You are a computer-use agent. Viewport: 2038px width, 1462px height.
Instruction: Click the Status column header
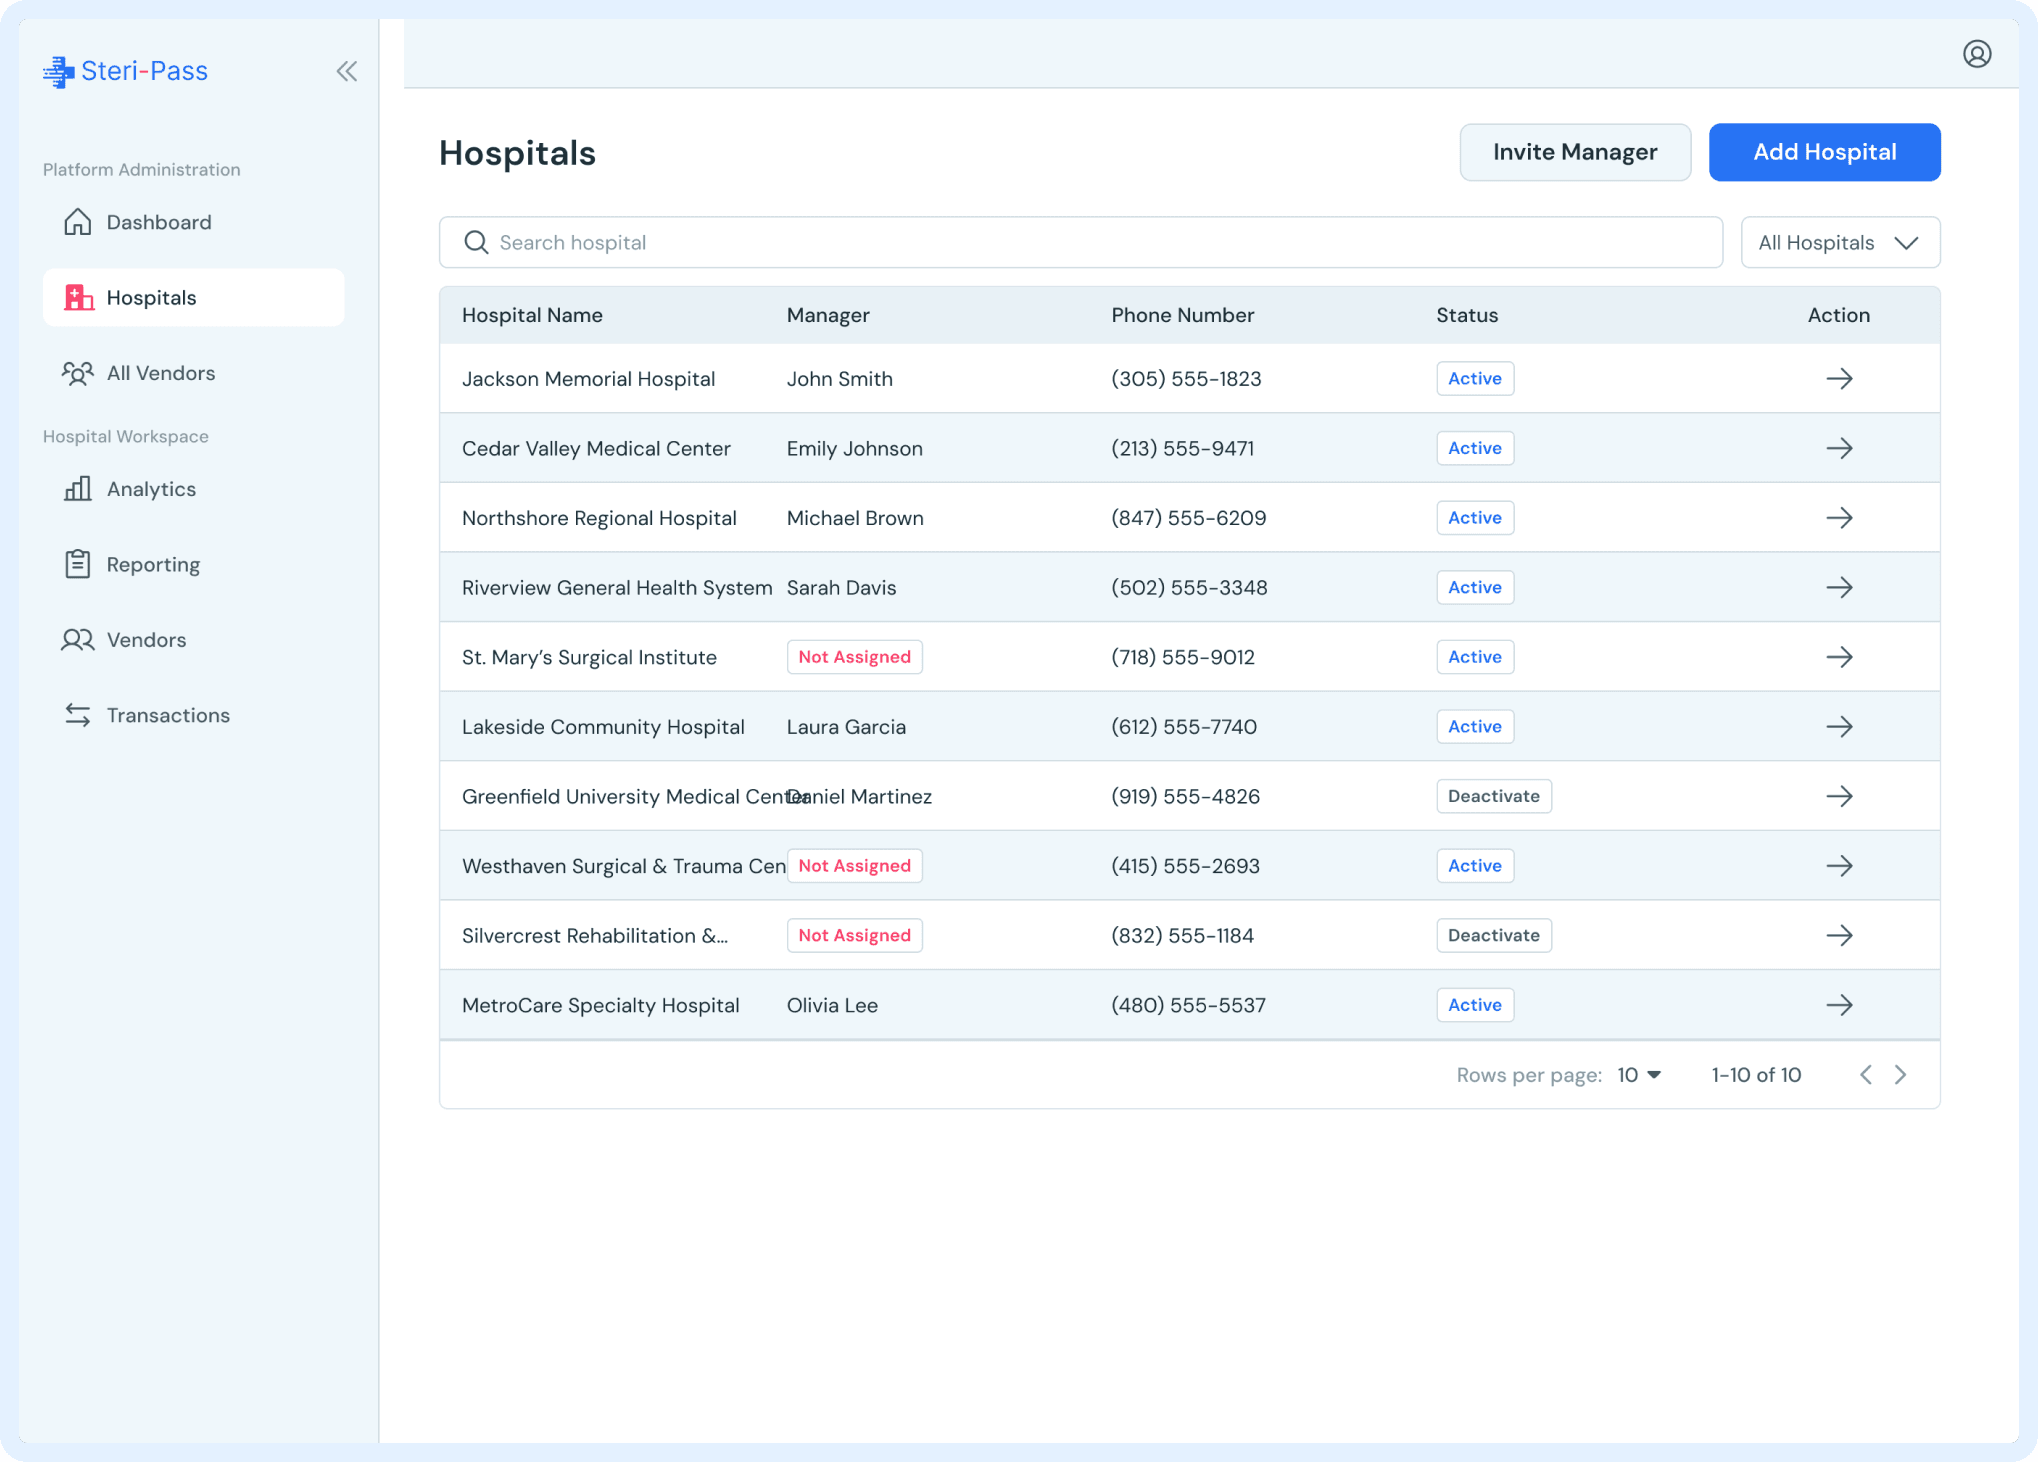[1467, 315]
